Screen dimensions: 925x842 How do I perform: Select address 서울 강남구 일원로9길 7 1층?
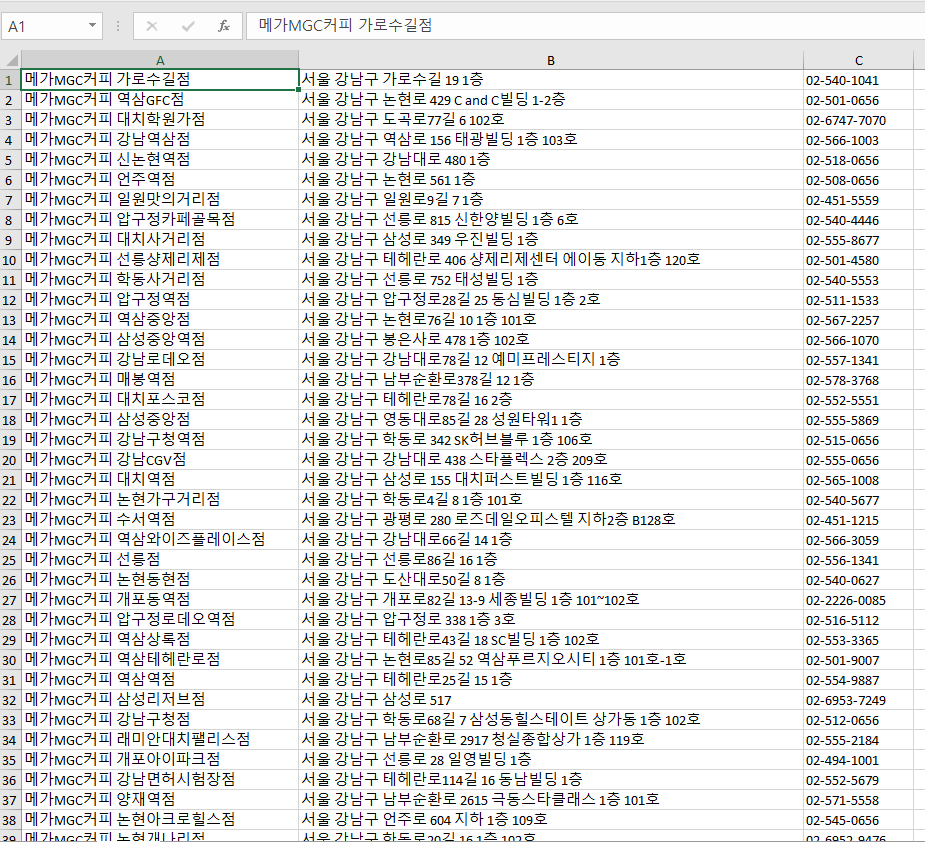click(x=551, y=200)
